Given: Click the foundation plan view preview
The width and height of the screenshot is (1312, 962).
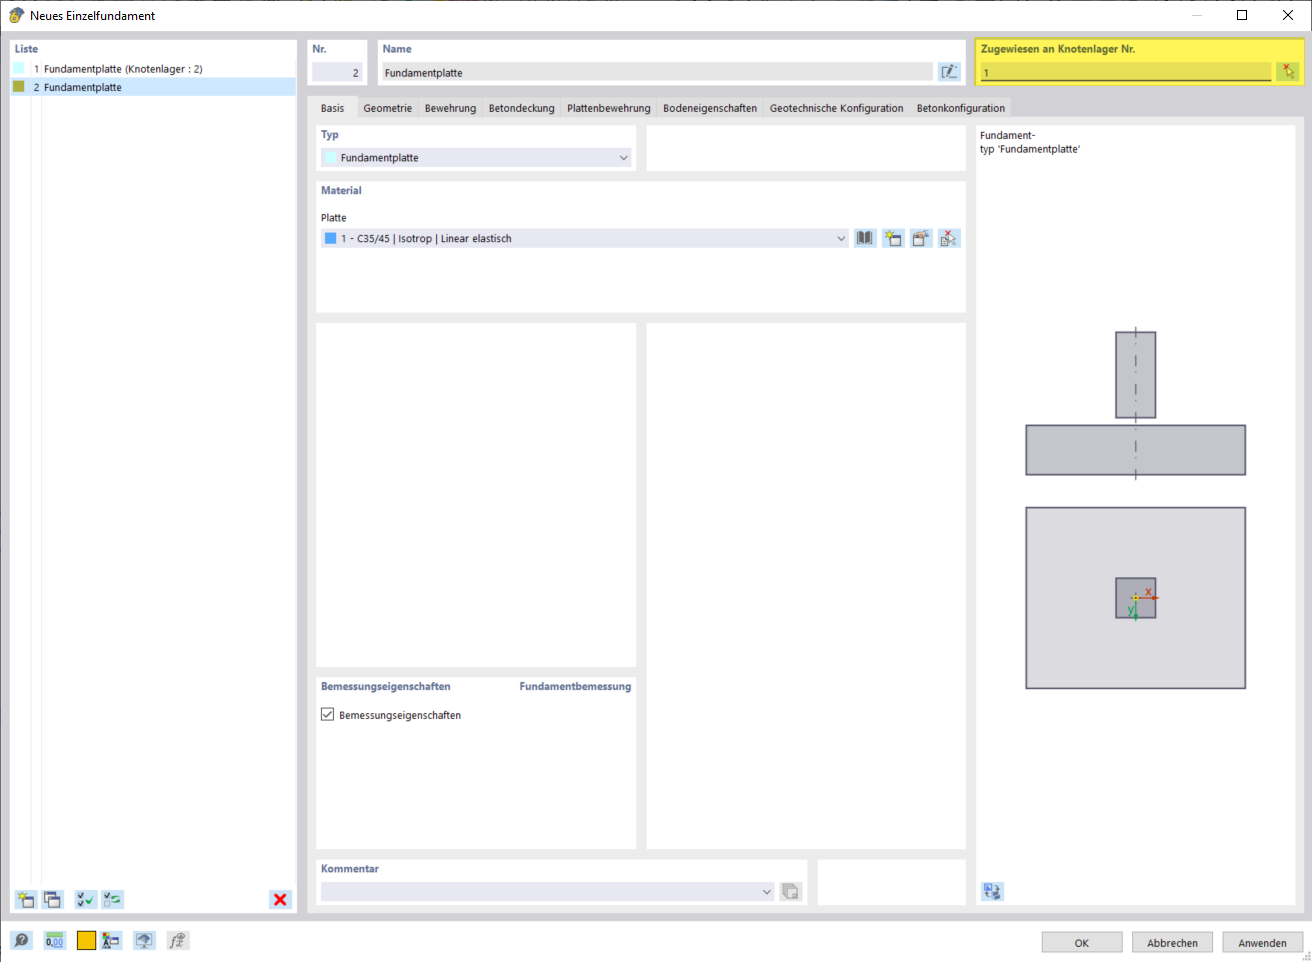Looking at the screenshot, I should 1135,598.
